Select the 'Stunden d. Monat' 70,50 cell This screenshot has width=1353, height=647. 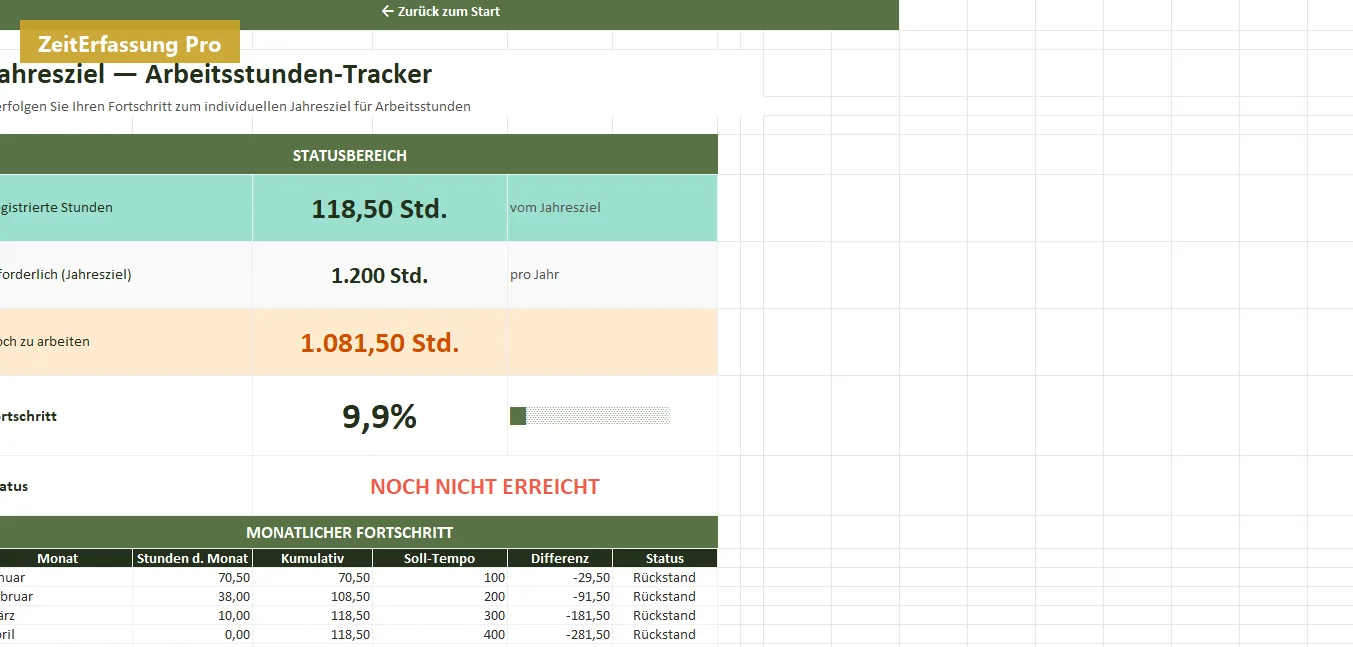coord(193,577)
